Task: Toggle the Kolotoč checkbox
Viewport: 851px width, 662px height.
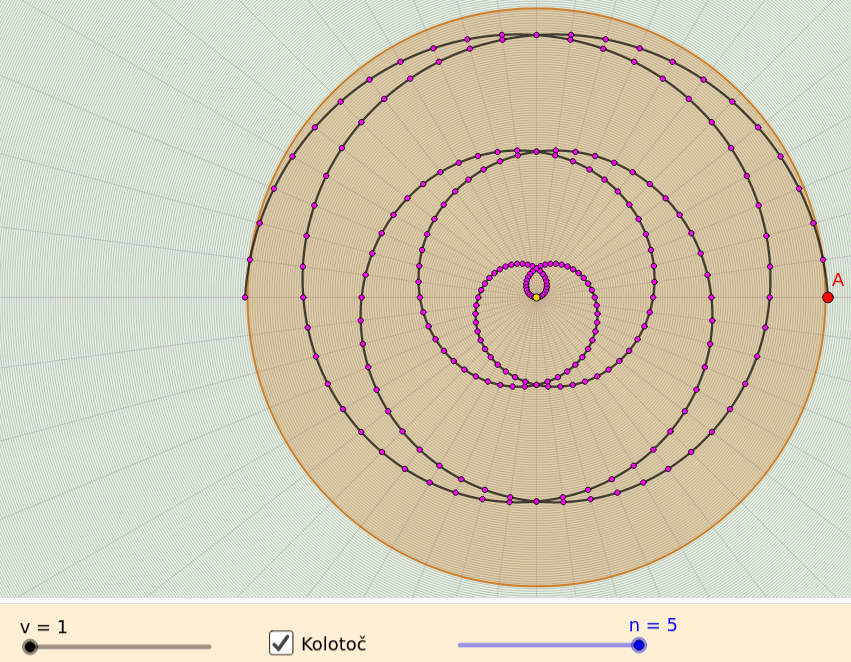Action: pos(281,642)
